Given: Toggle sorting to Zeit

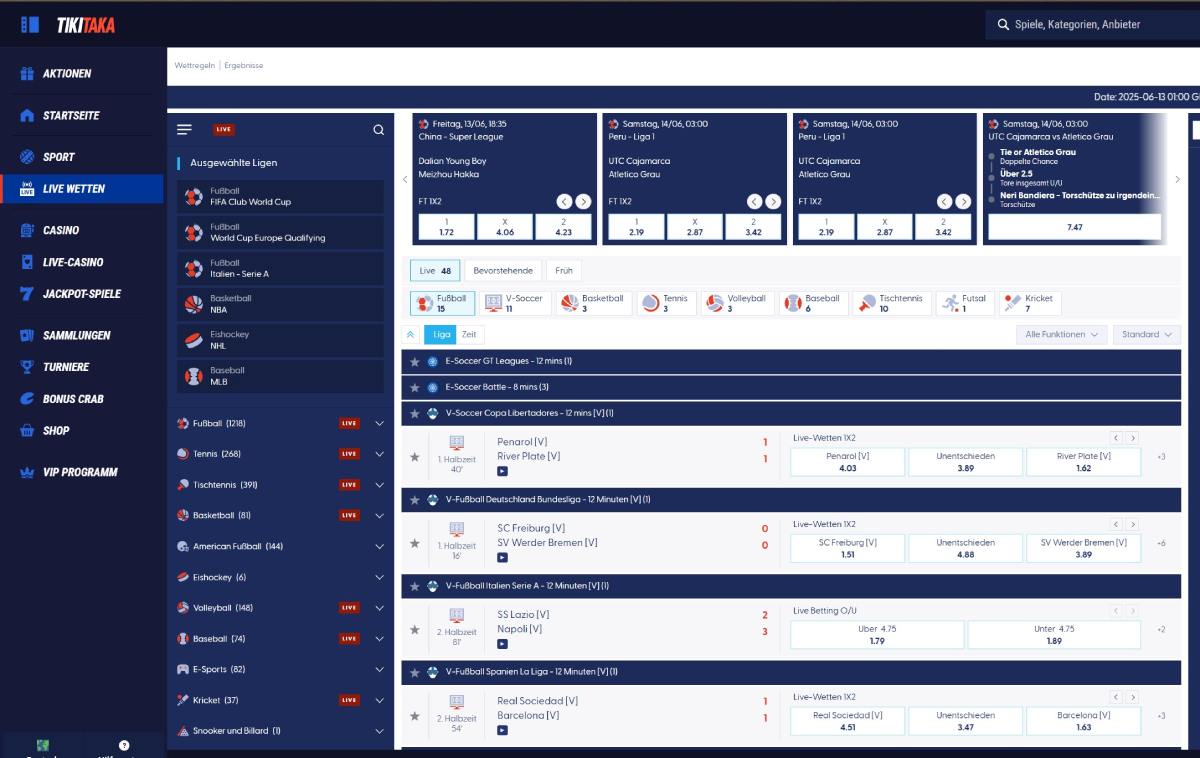Looking at the screenshot, I should coord(468,335).
